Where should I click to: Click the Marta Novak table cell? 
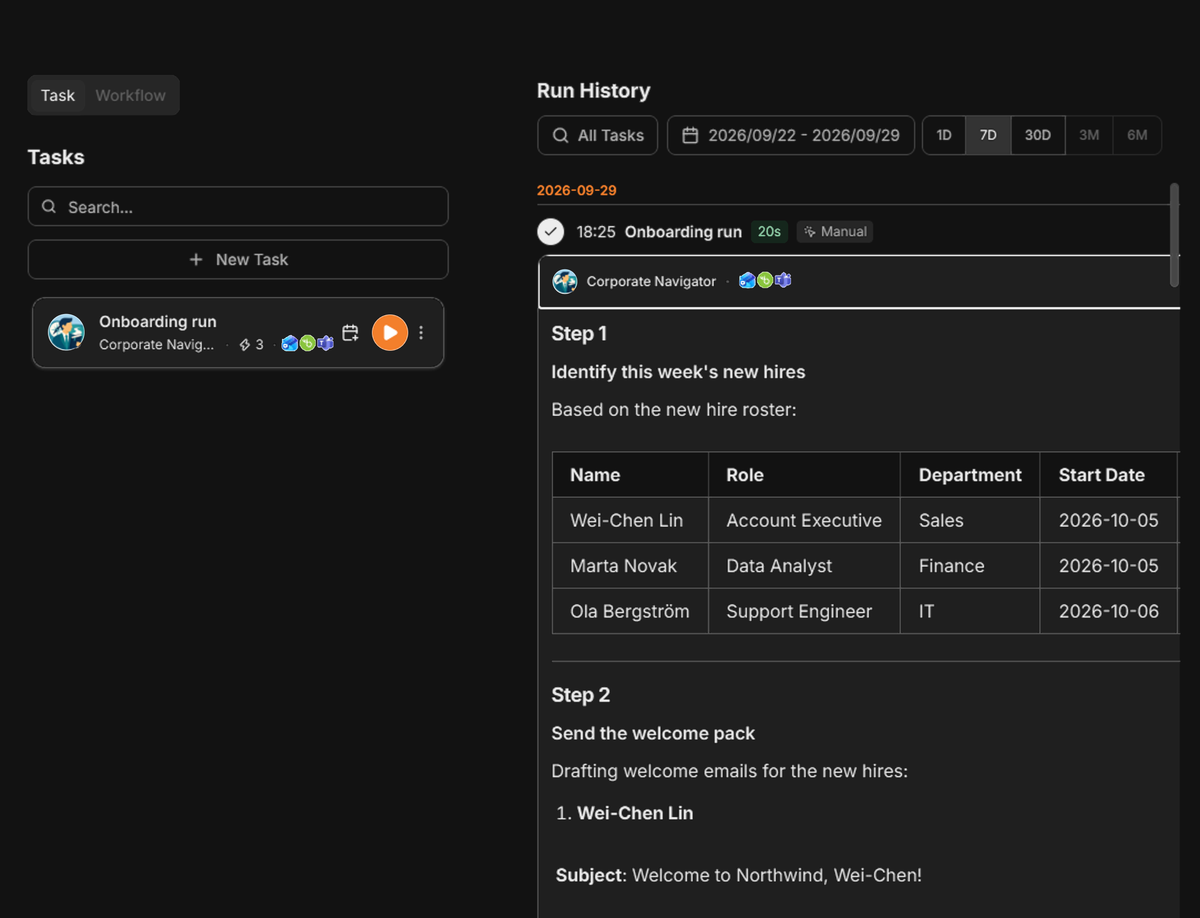coord(630,566)
